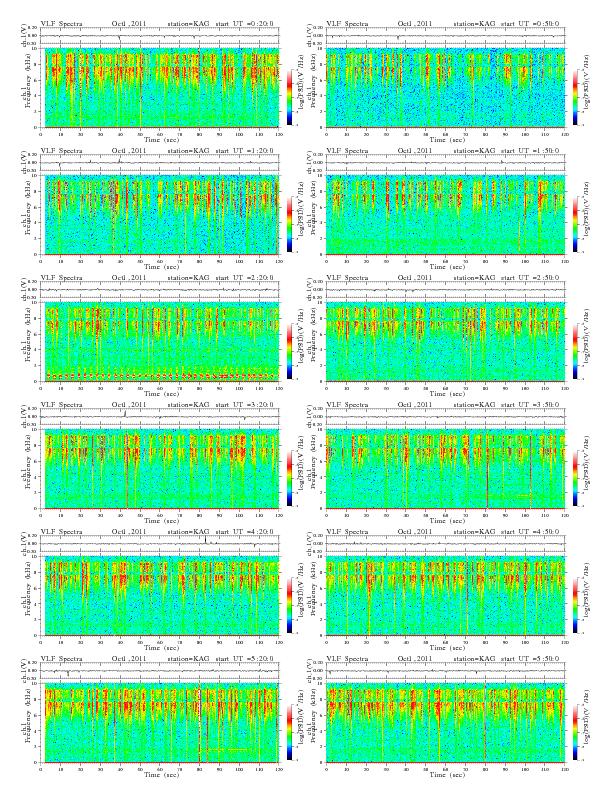Viewport: 612px width, 792px height.
Task: Select the title text 'start UT =3:20:0'
Action: pos(244,405)
